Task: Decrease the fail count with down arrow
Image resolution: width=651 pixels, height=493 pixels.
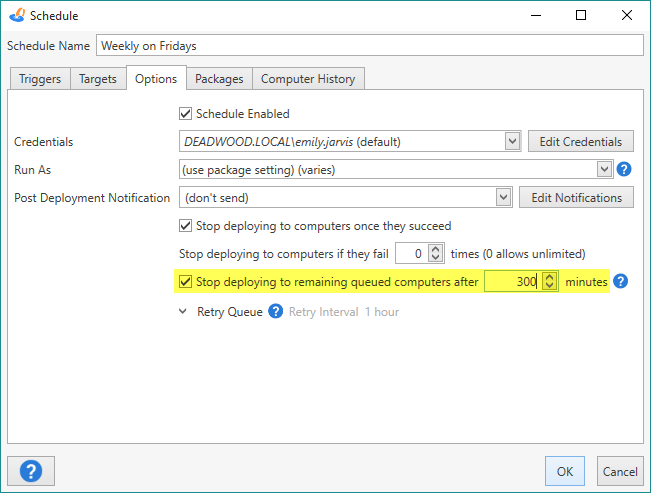Action: pyautogui.click(x=436, y=258)
